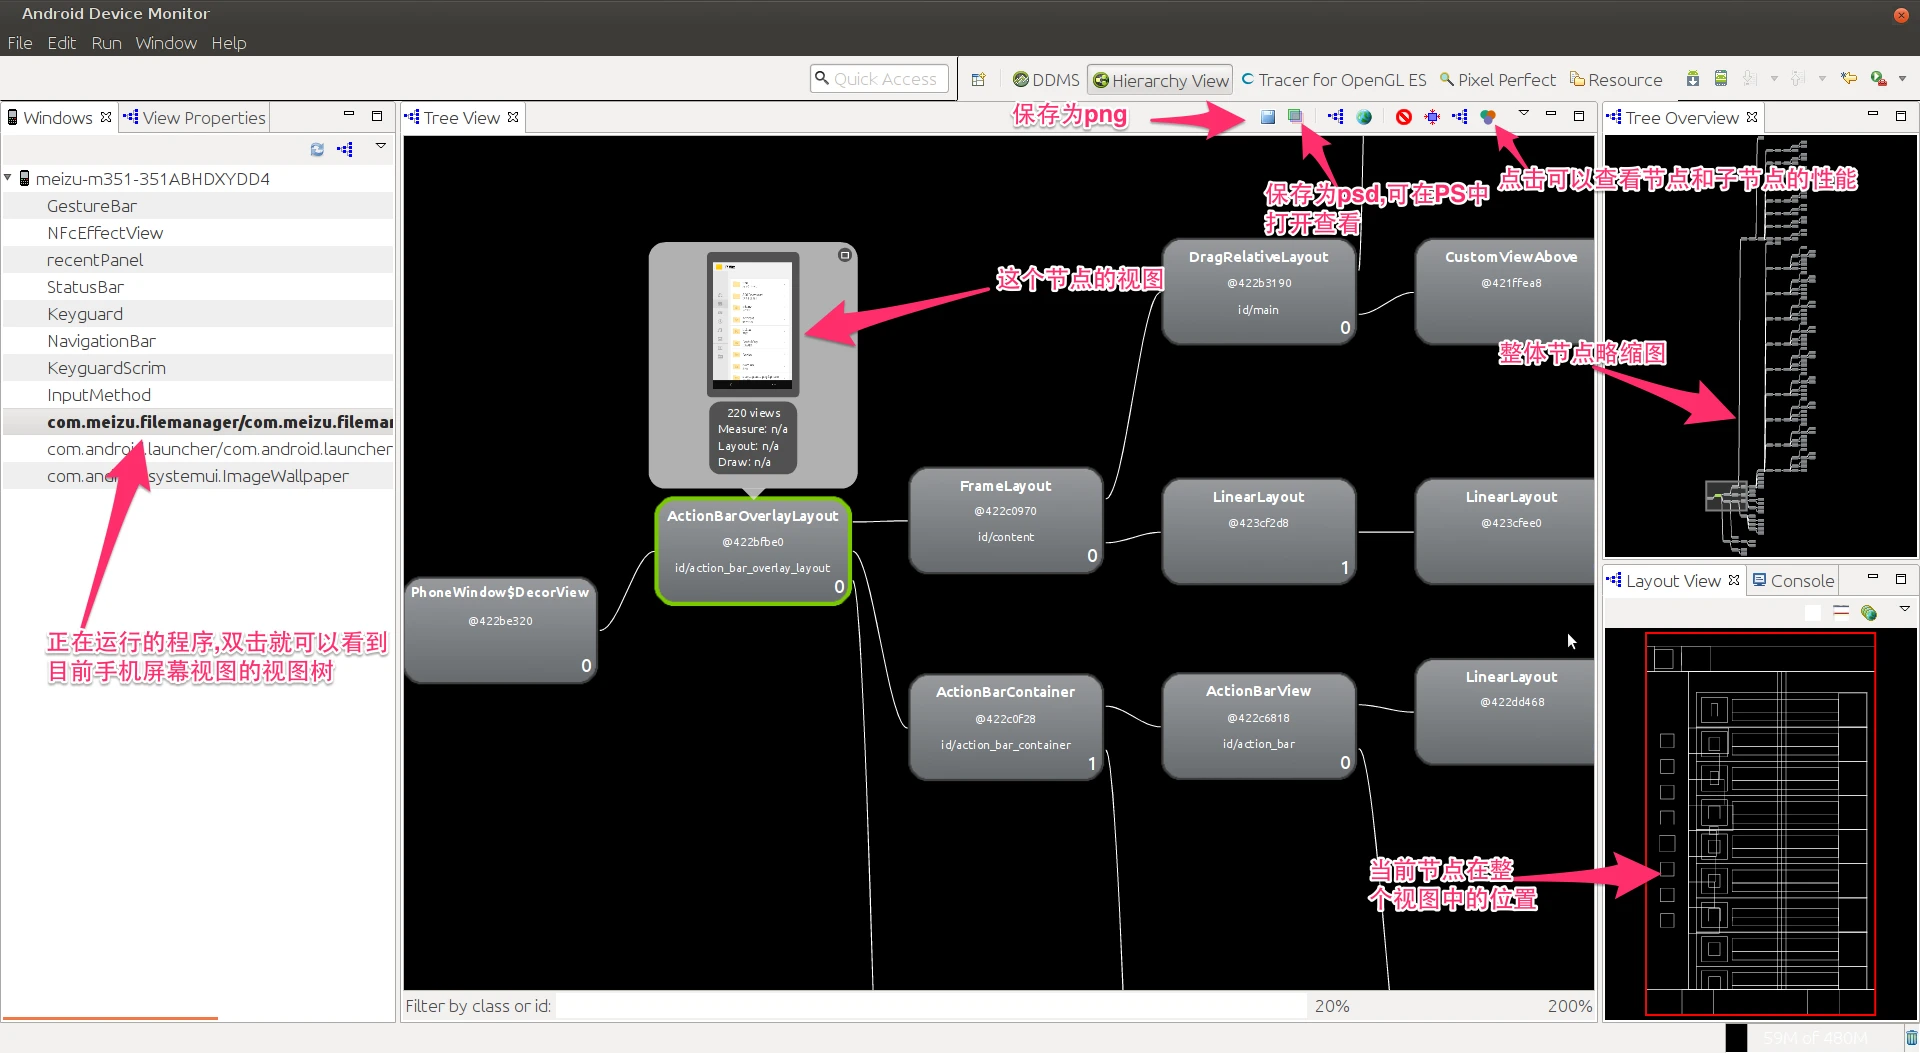1920x1053 pixels.
Task: Save the layers as PSD
Action: coord(1295,117)
